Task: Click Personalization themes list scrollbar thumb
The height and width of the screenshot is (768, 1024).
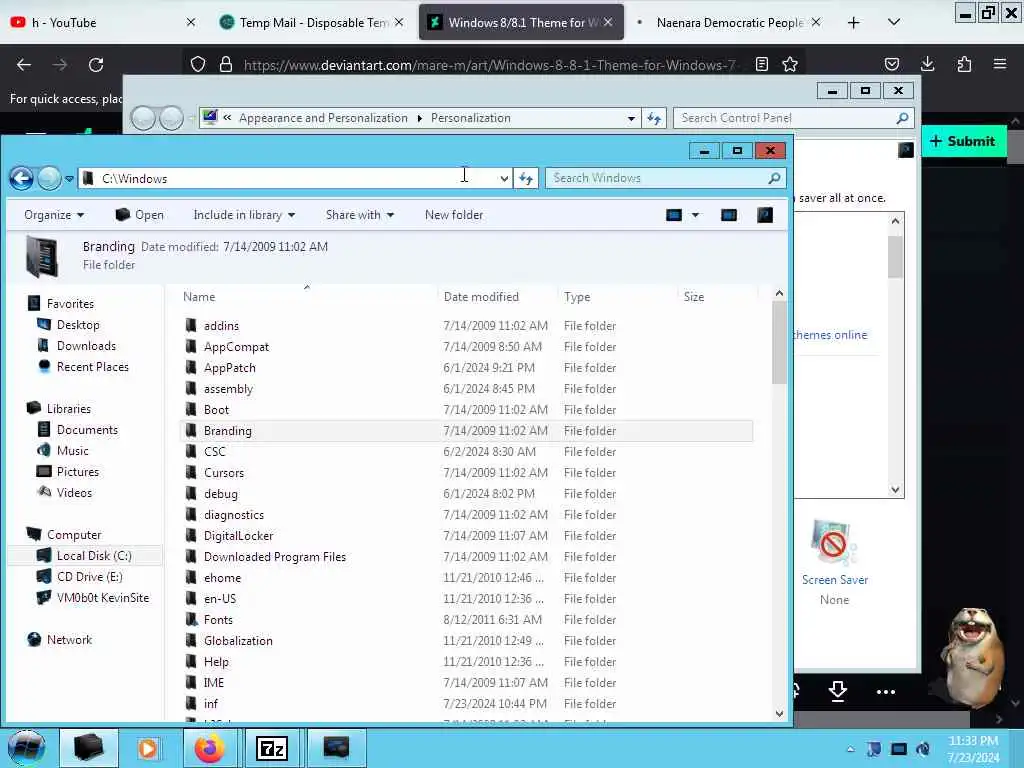Action: tap(895, 256)
